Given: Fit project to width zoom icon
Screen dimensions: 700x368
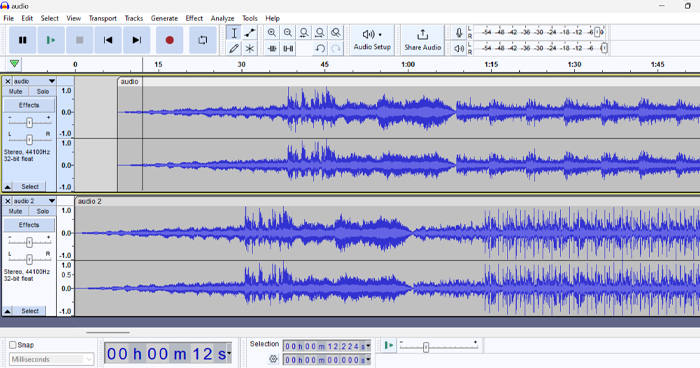Looking at the screenshot, I should click(320, 33).
